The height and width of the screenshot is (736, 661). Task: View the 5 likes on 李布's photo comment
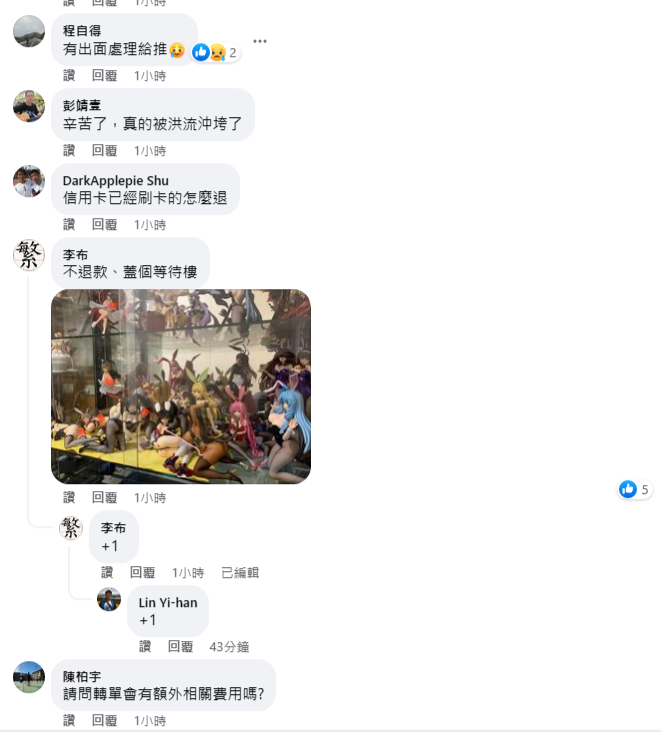[x=635, y=490]
